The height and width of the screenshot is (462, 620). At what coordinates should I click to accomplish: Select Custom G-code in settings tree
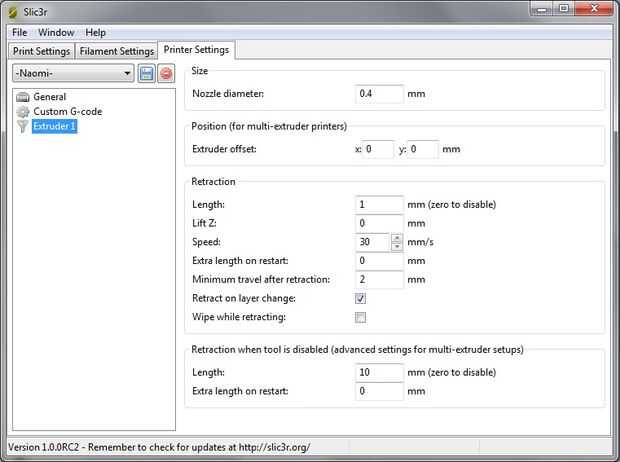pos(68,112)
